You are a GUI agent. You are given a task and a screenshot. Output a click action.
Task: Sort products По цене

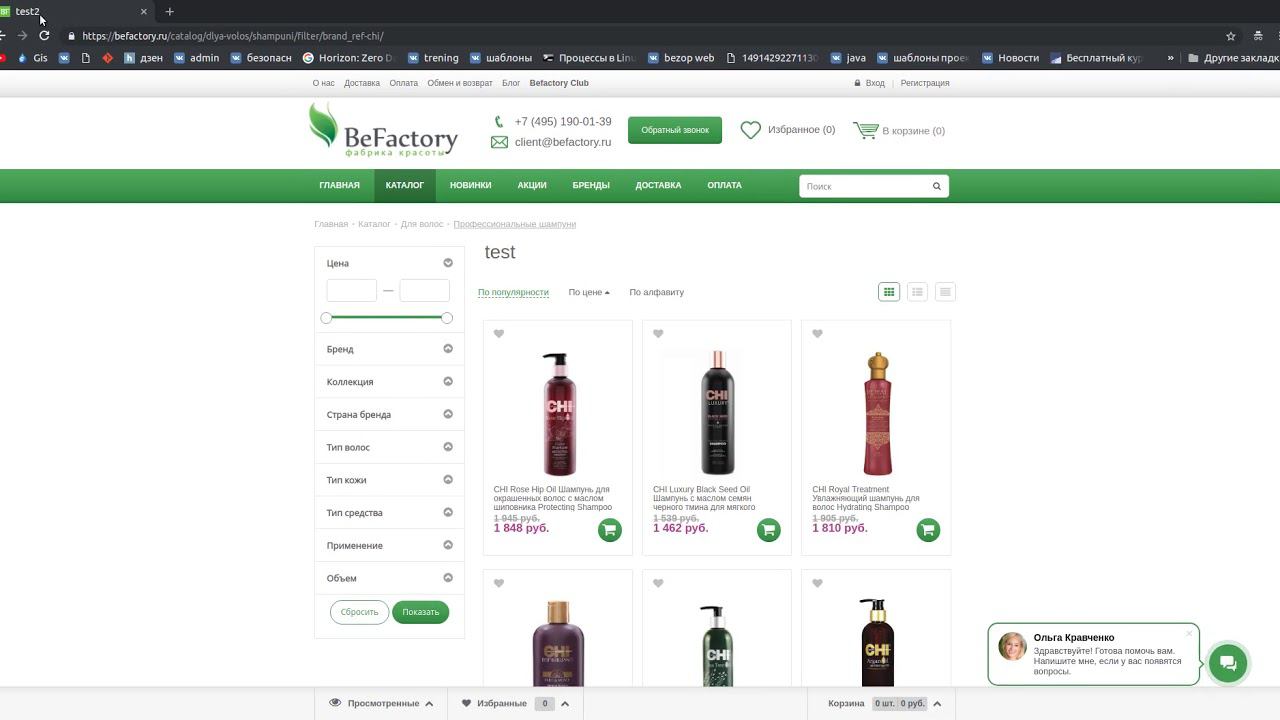[x=588, y=292]
